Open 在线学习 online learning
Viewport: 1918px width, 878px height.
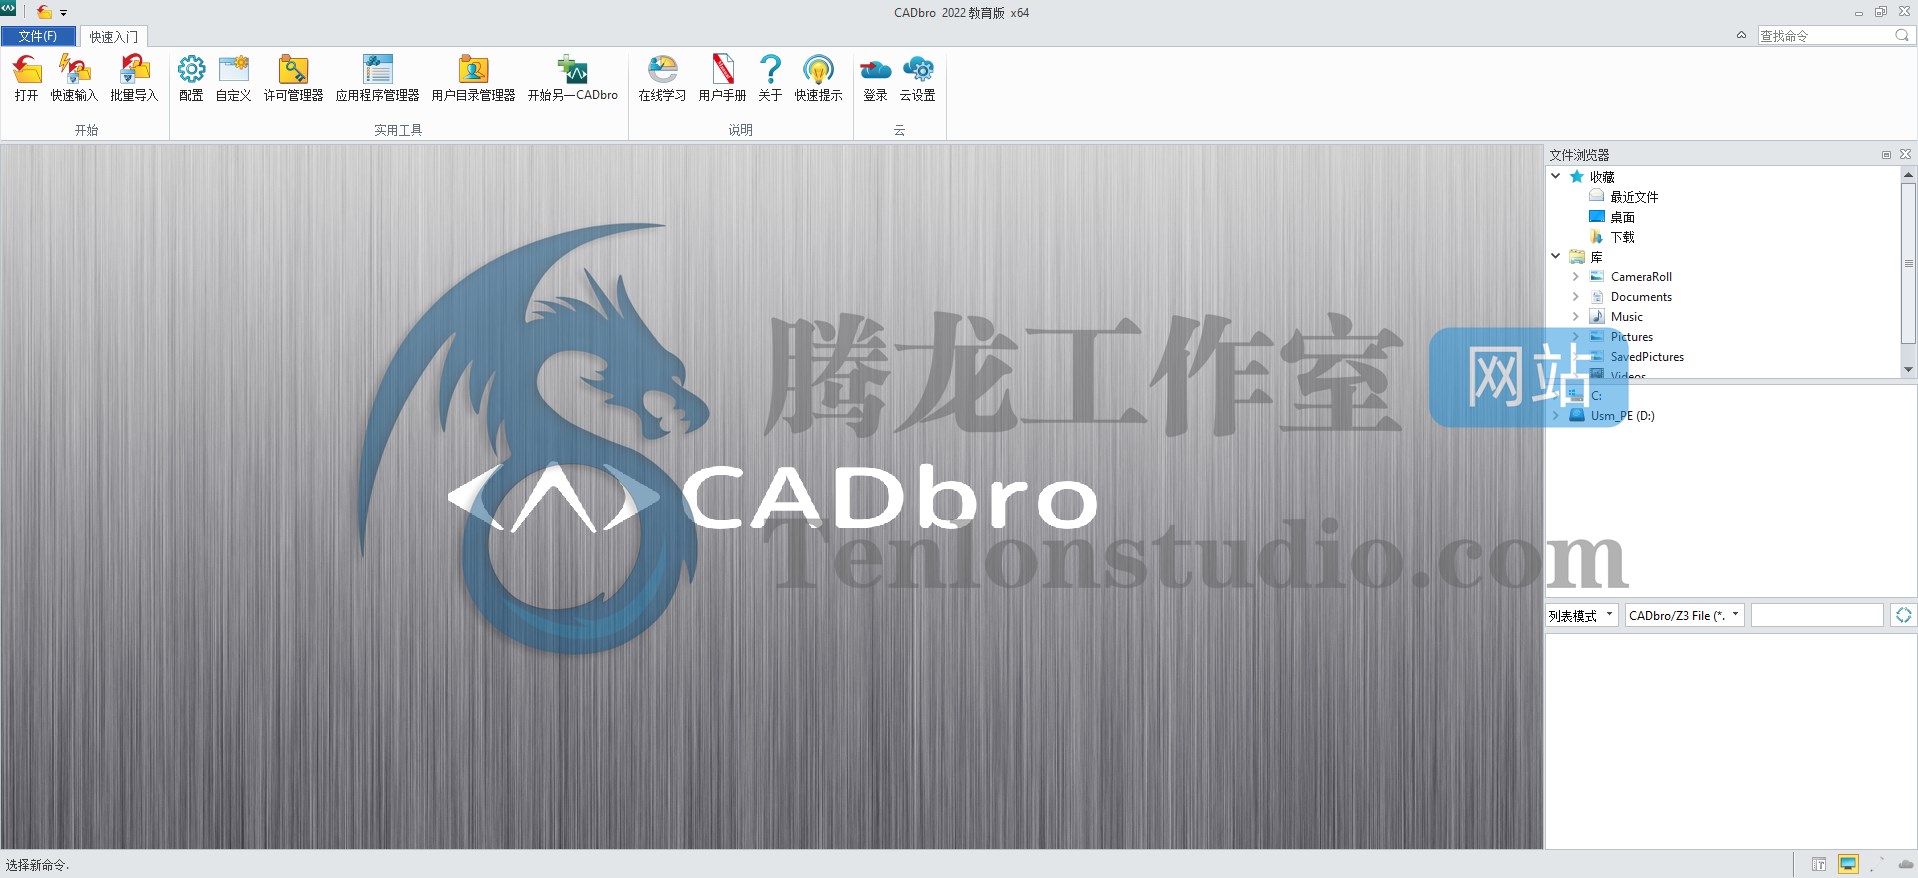coord(662,78)
